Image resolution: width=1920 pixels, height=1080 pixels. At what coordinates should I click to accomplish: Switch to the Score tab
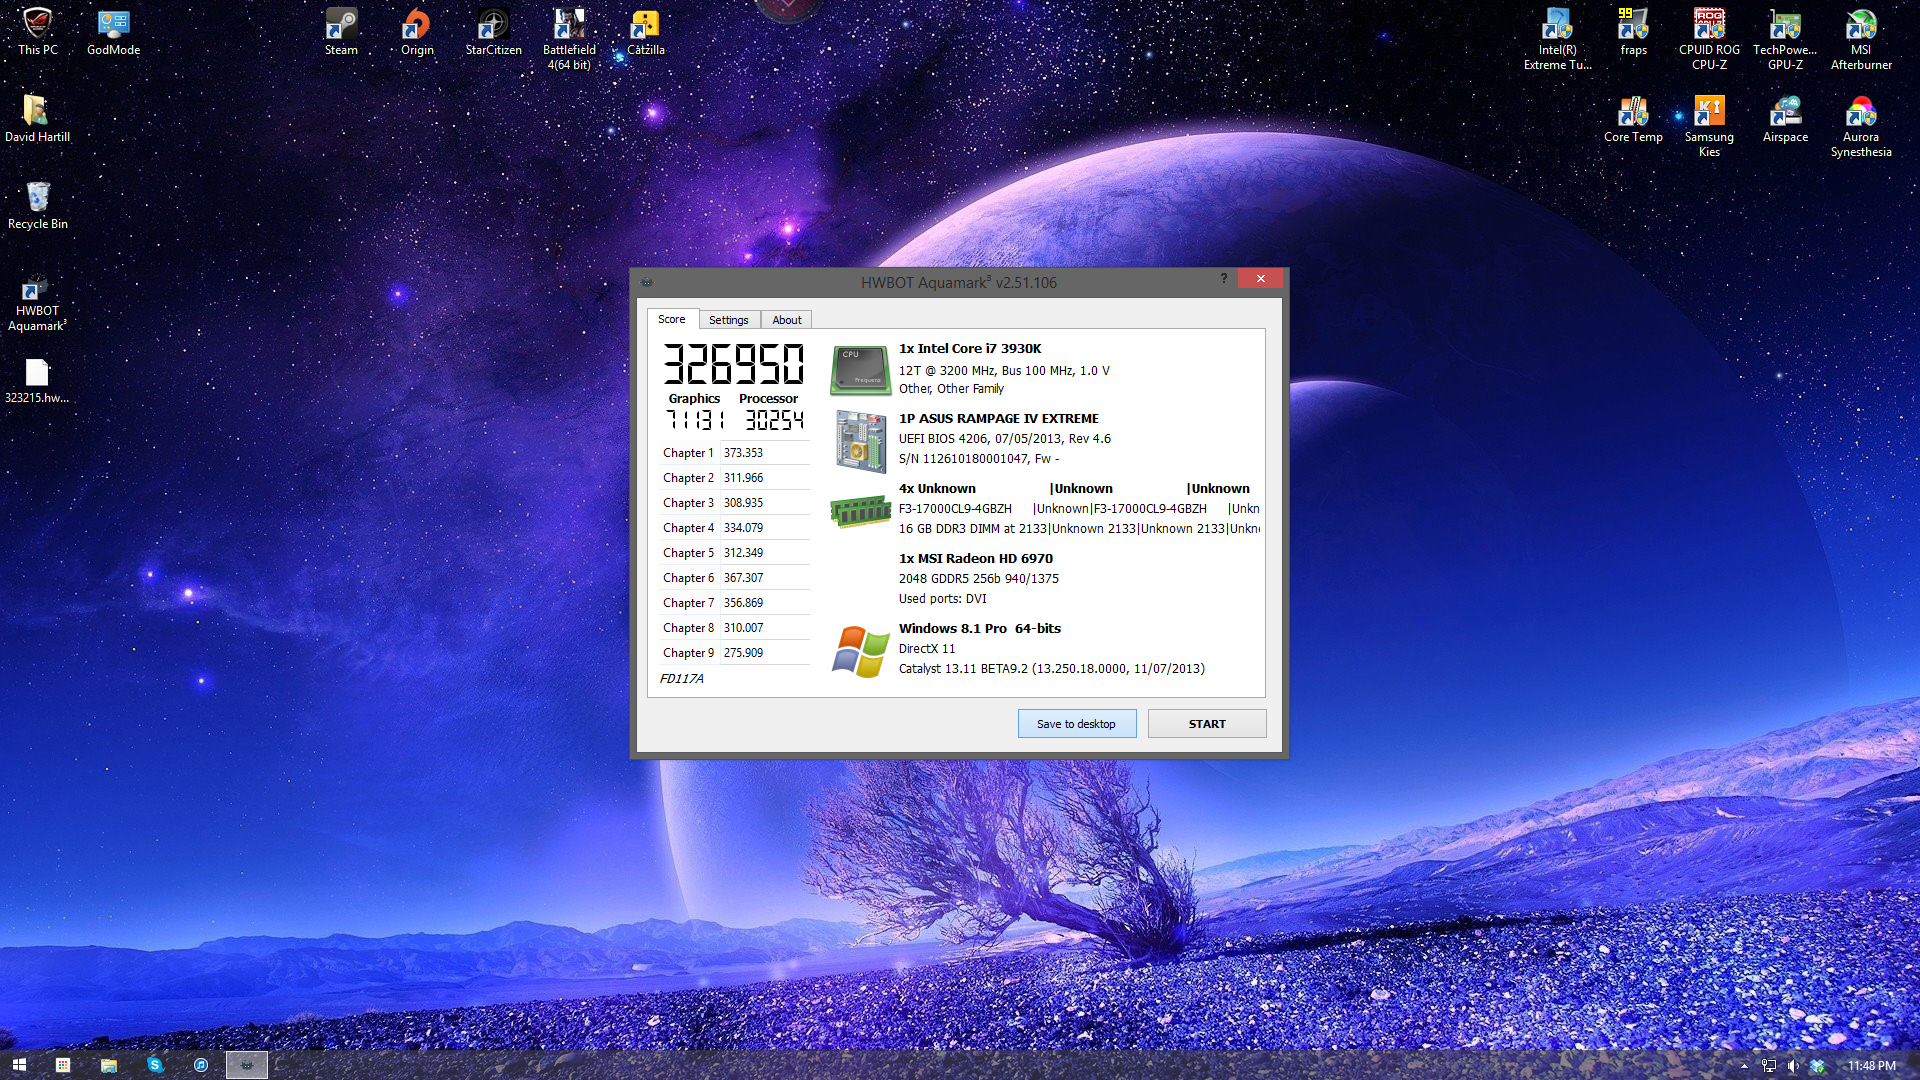point(671,319)
